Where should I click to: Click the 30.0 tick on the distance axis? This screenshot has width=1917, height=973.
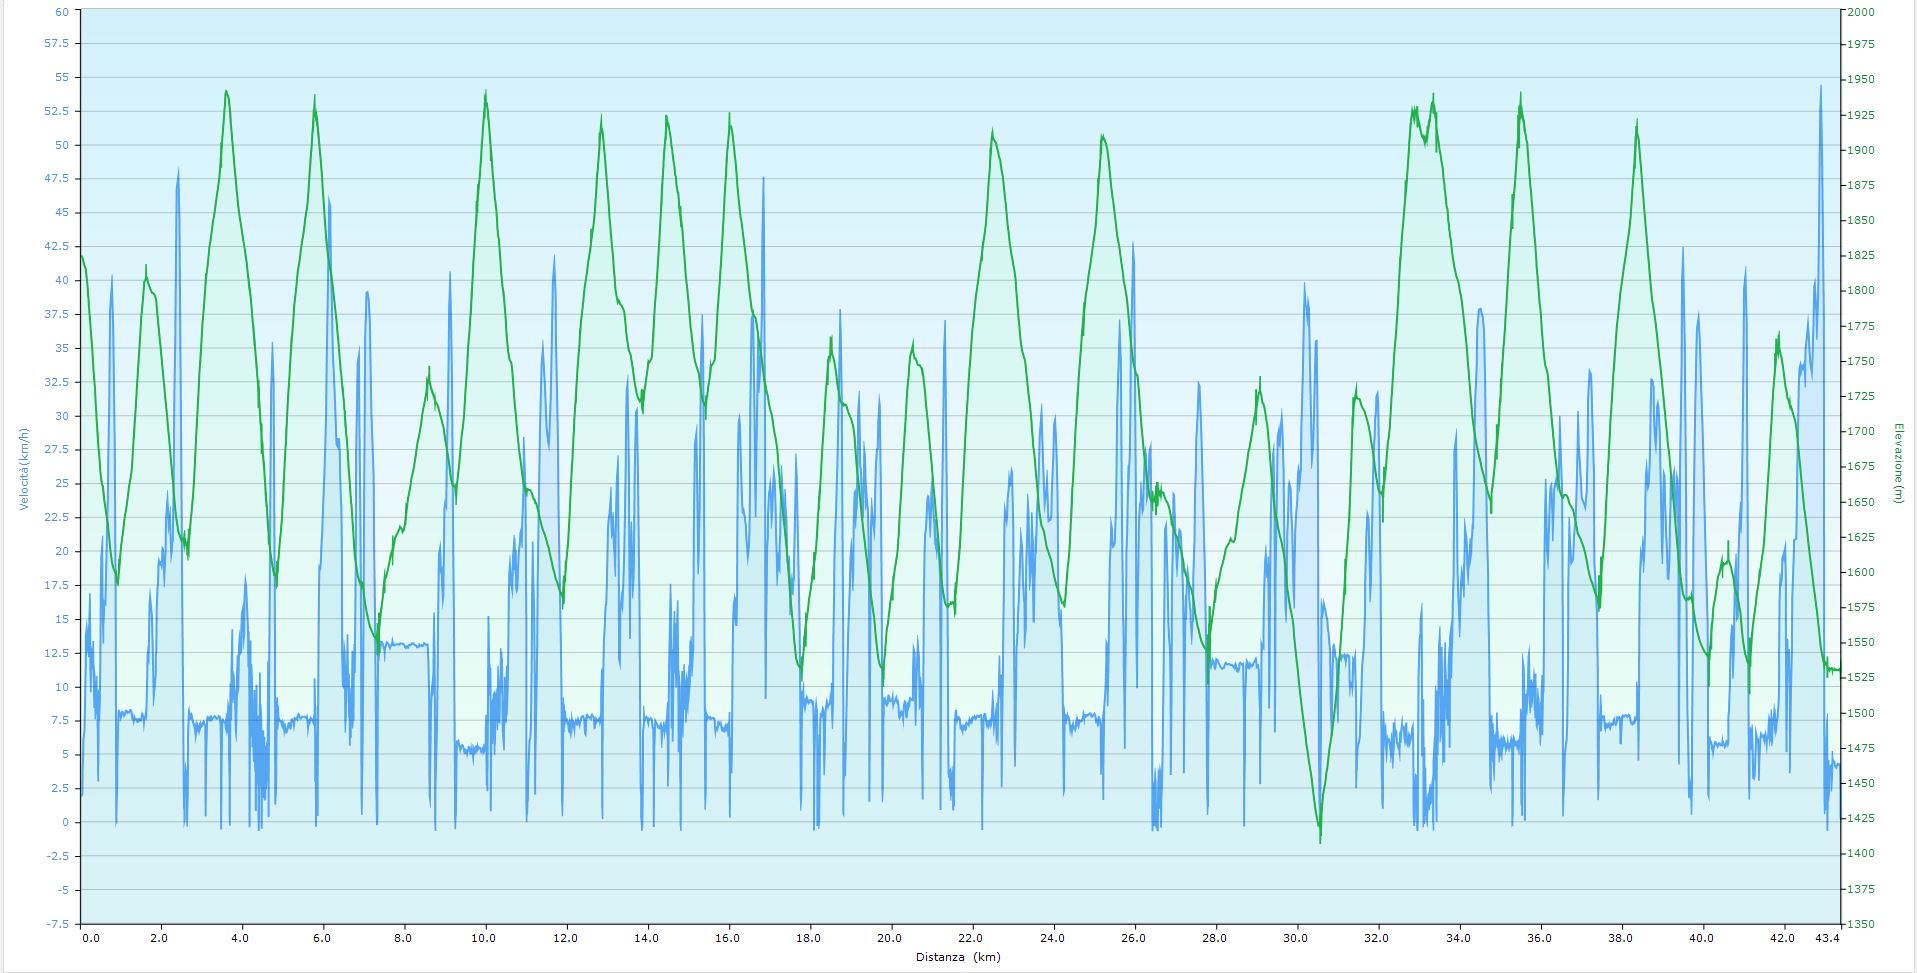click(1295, 938)
